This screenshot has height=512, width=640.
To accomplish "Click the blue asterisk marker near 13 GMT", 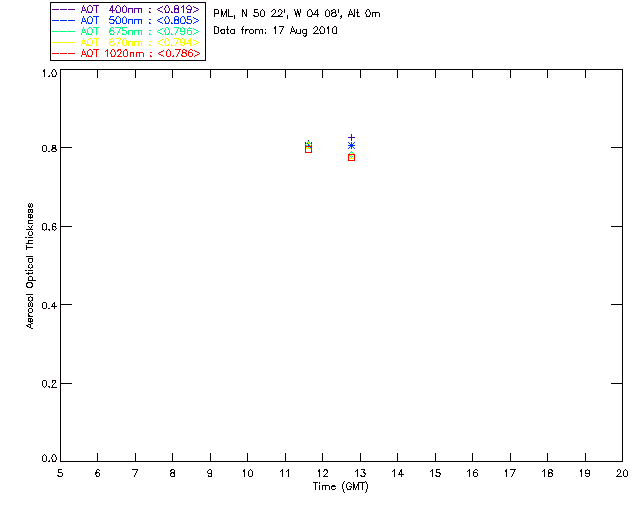I will pos(351,146).
